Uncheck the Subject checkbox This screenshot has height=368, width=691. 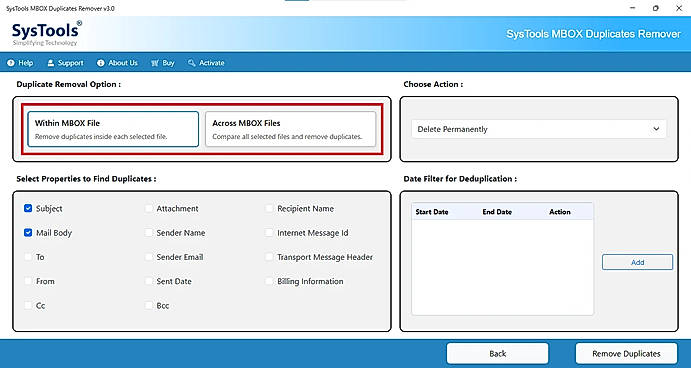[x=28, y=208]
